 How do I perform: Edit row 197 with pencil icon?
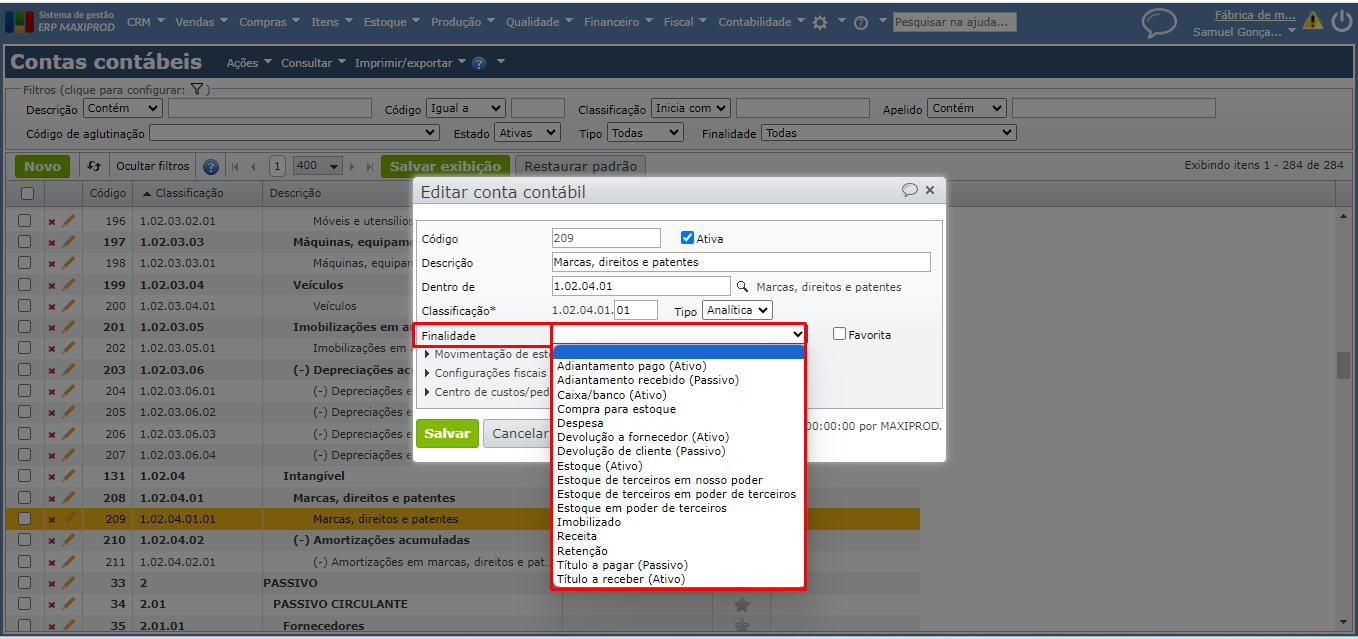(69, 242)
